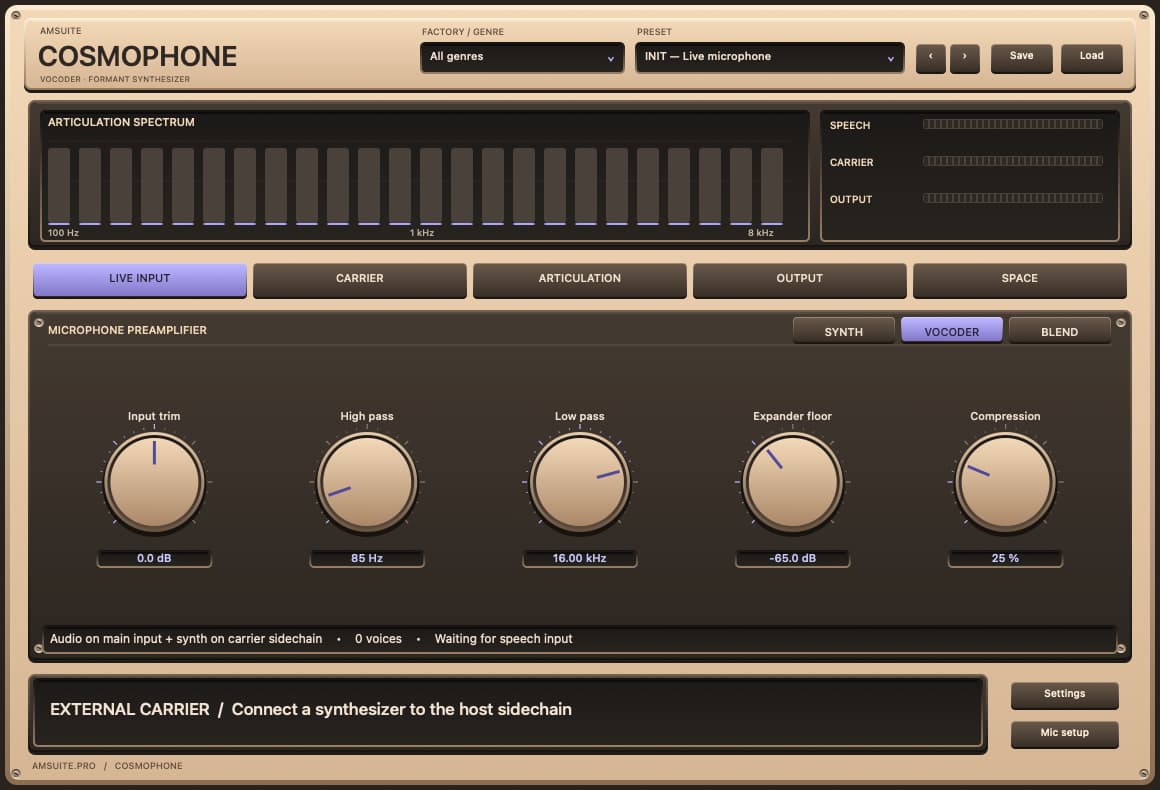1160x790 pixels.
Task: Click the High pass knob
Action: click(x=367, y=482)
